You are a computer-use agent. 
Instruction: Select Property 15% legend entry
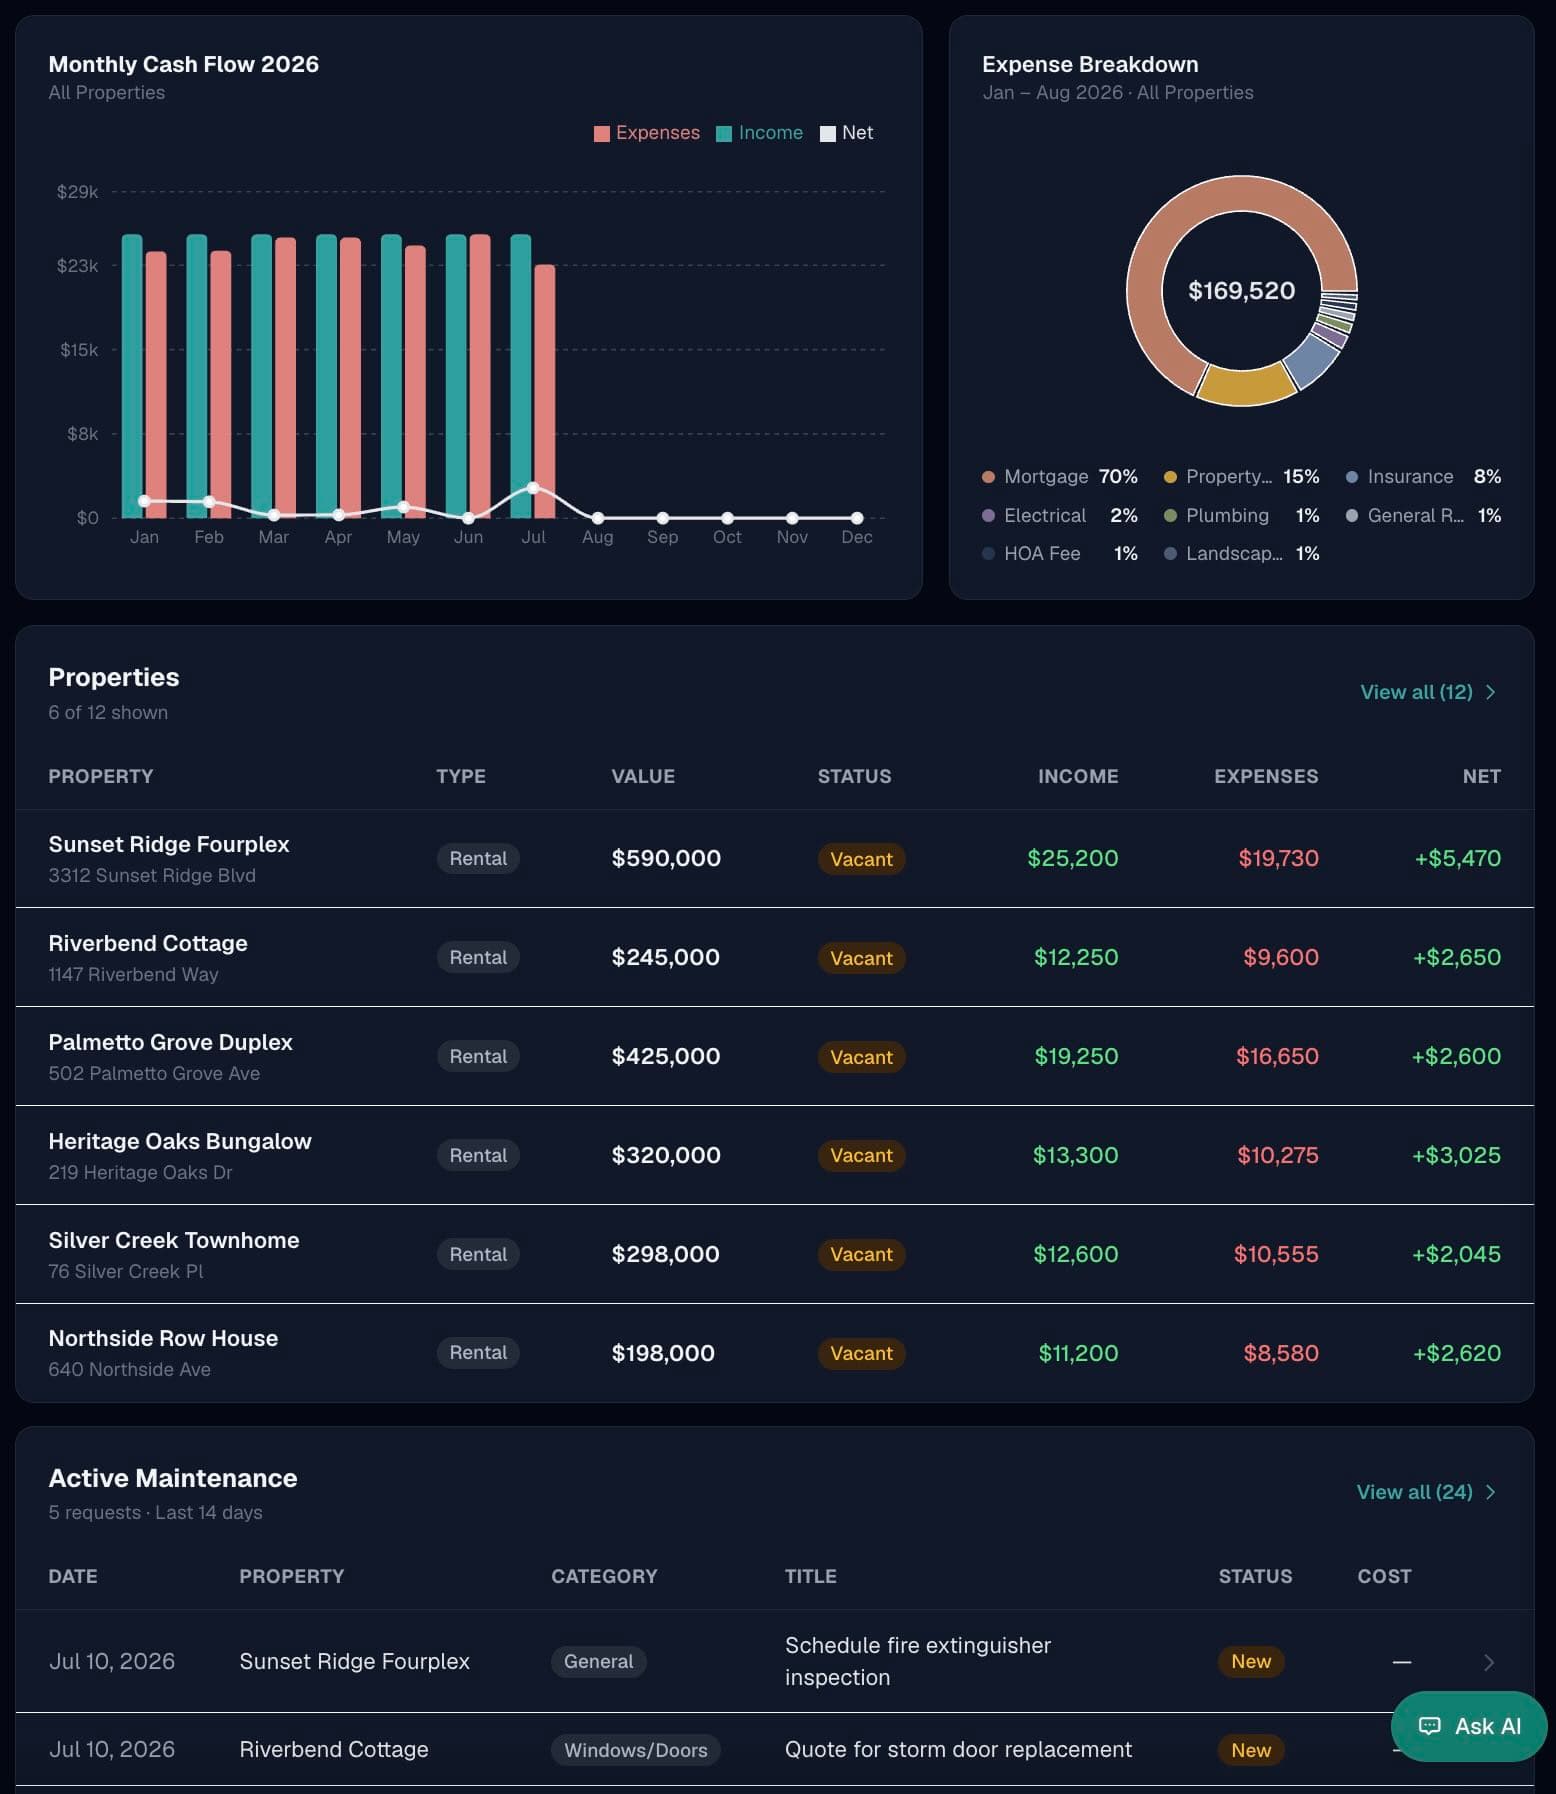pyautogui.click(x=1241, y=476)
